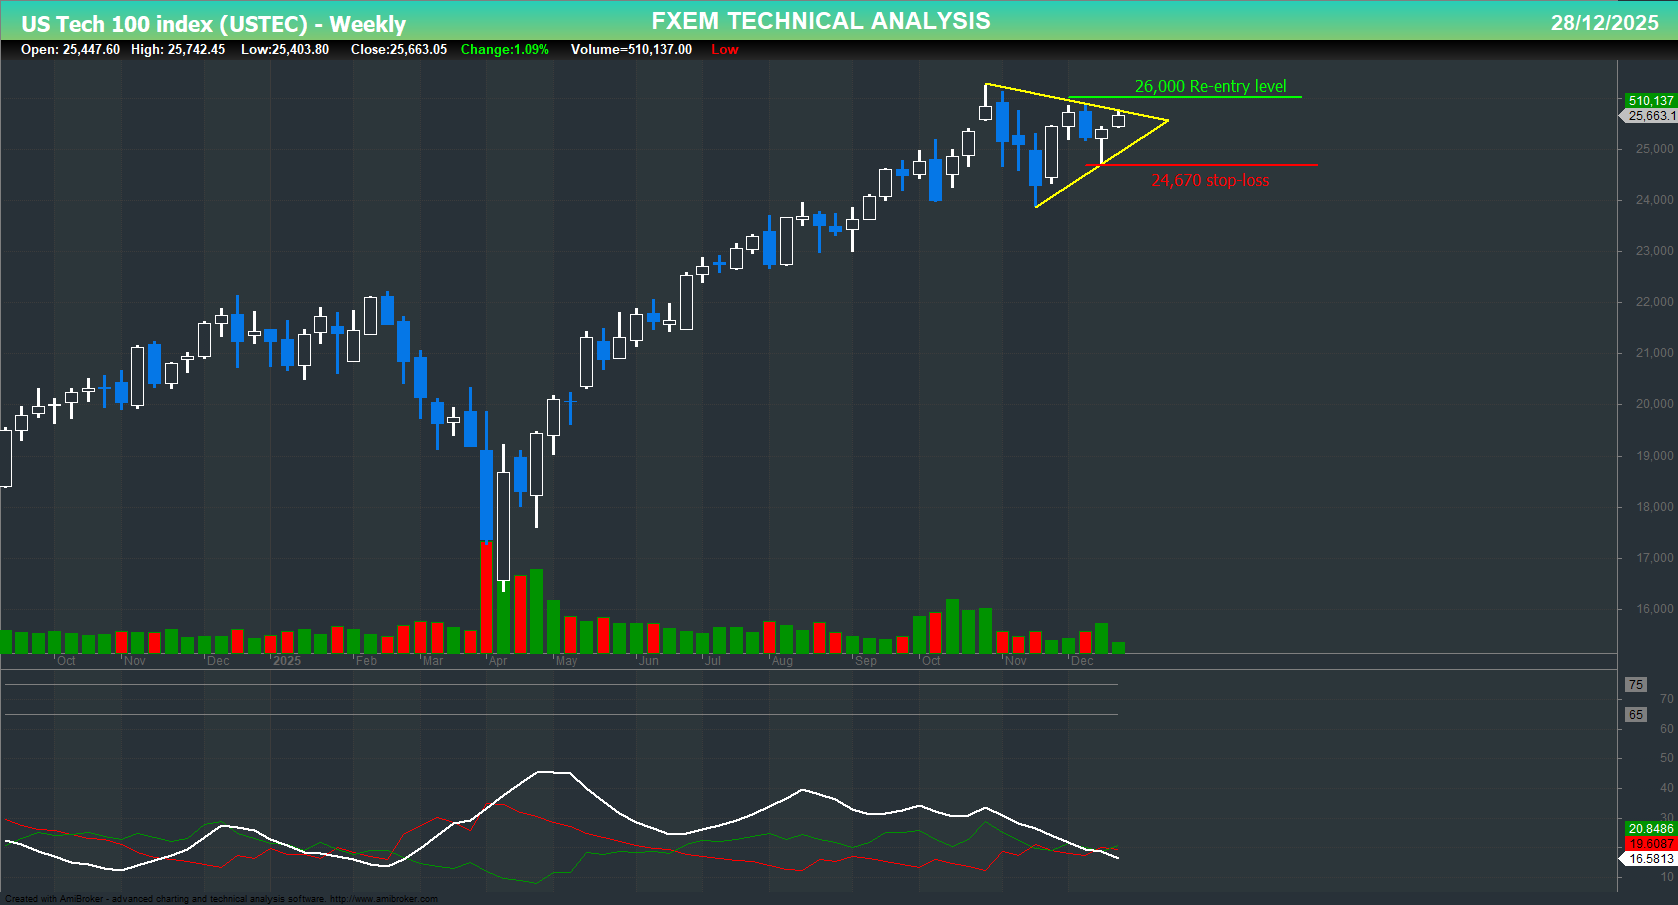1678x905 pixels.
Task: Click the 75 level marker on indicator axis
Action: (1636, 684)
